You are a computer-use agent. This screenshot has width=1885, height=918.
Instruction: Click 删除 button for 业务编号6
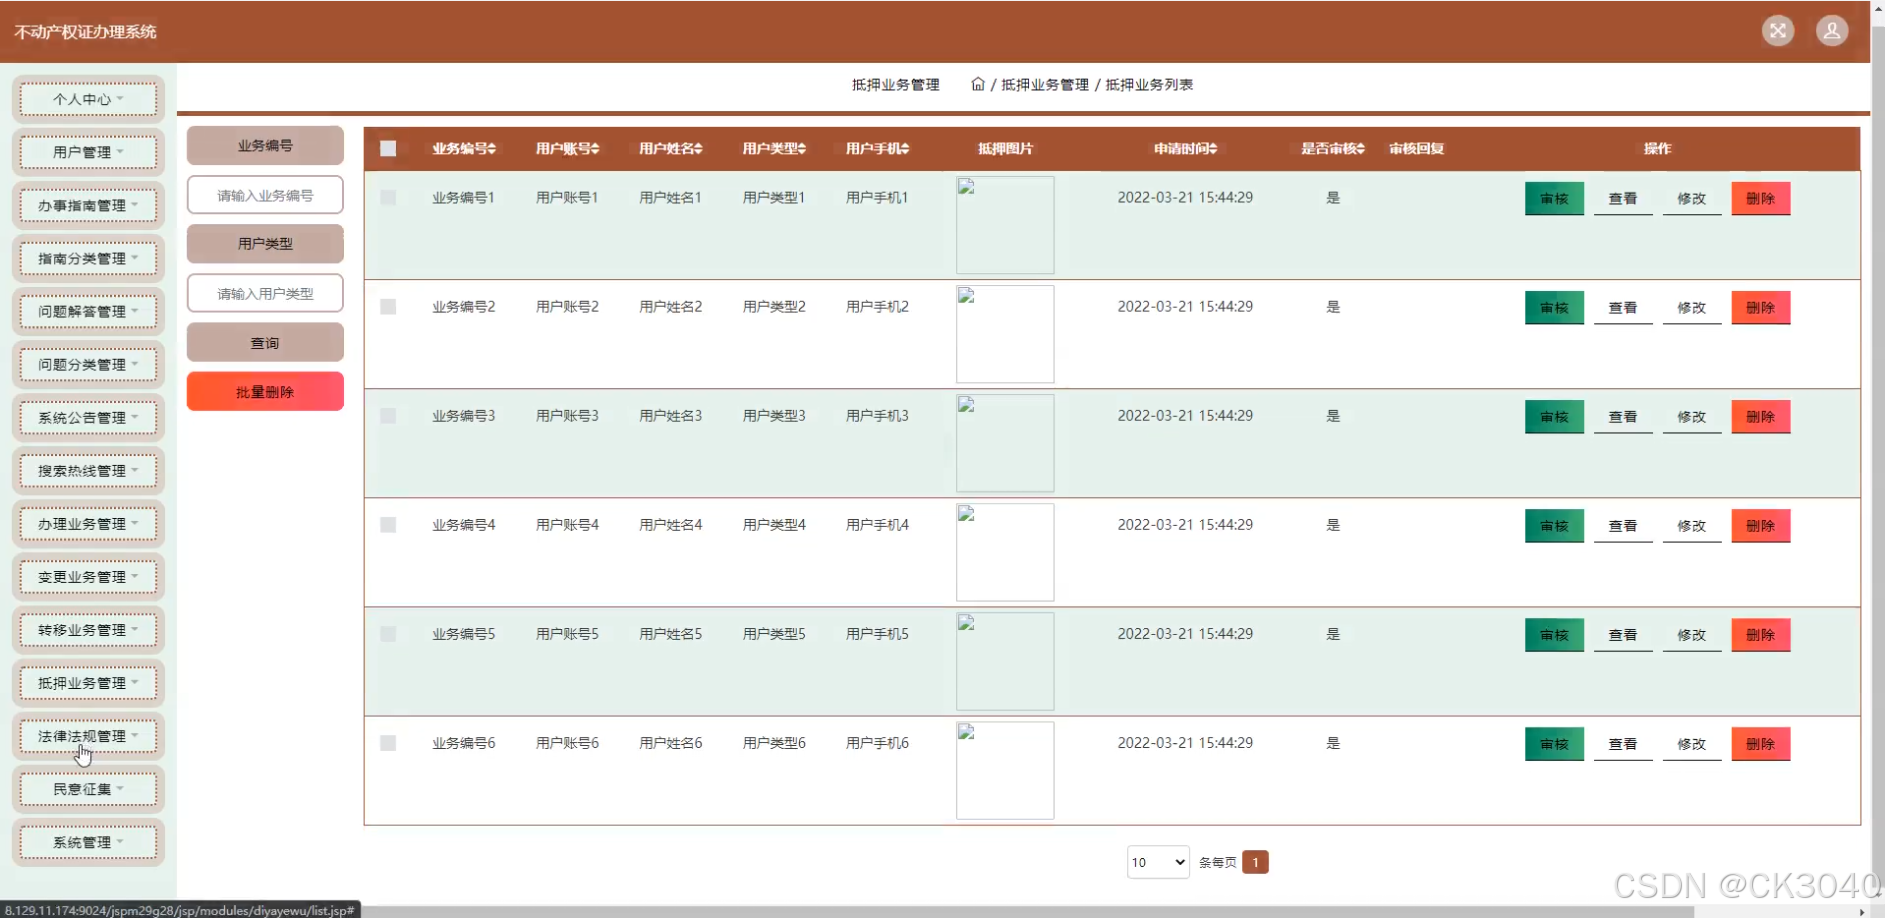tap(1761, 743)
